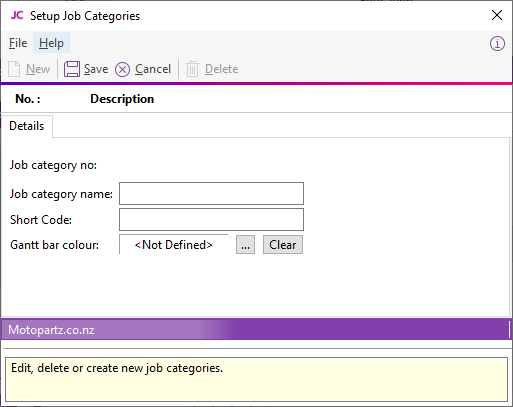Screen dimensions: 513x407
Task: Click the New text label in toolbar
Action: click(x=38, y=69)
